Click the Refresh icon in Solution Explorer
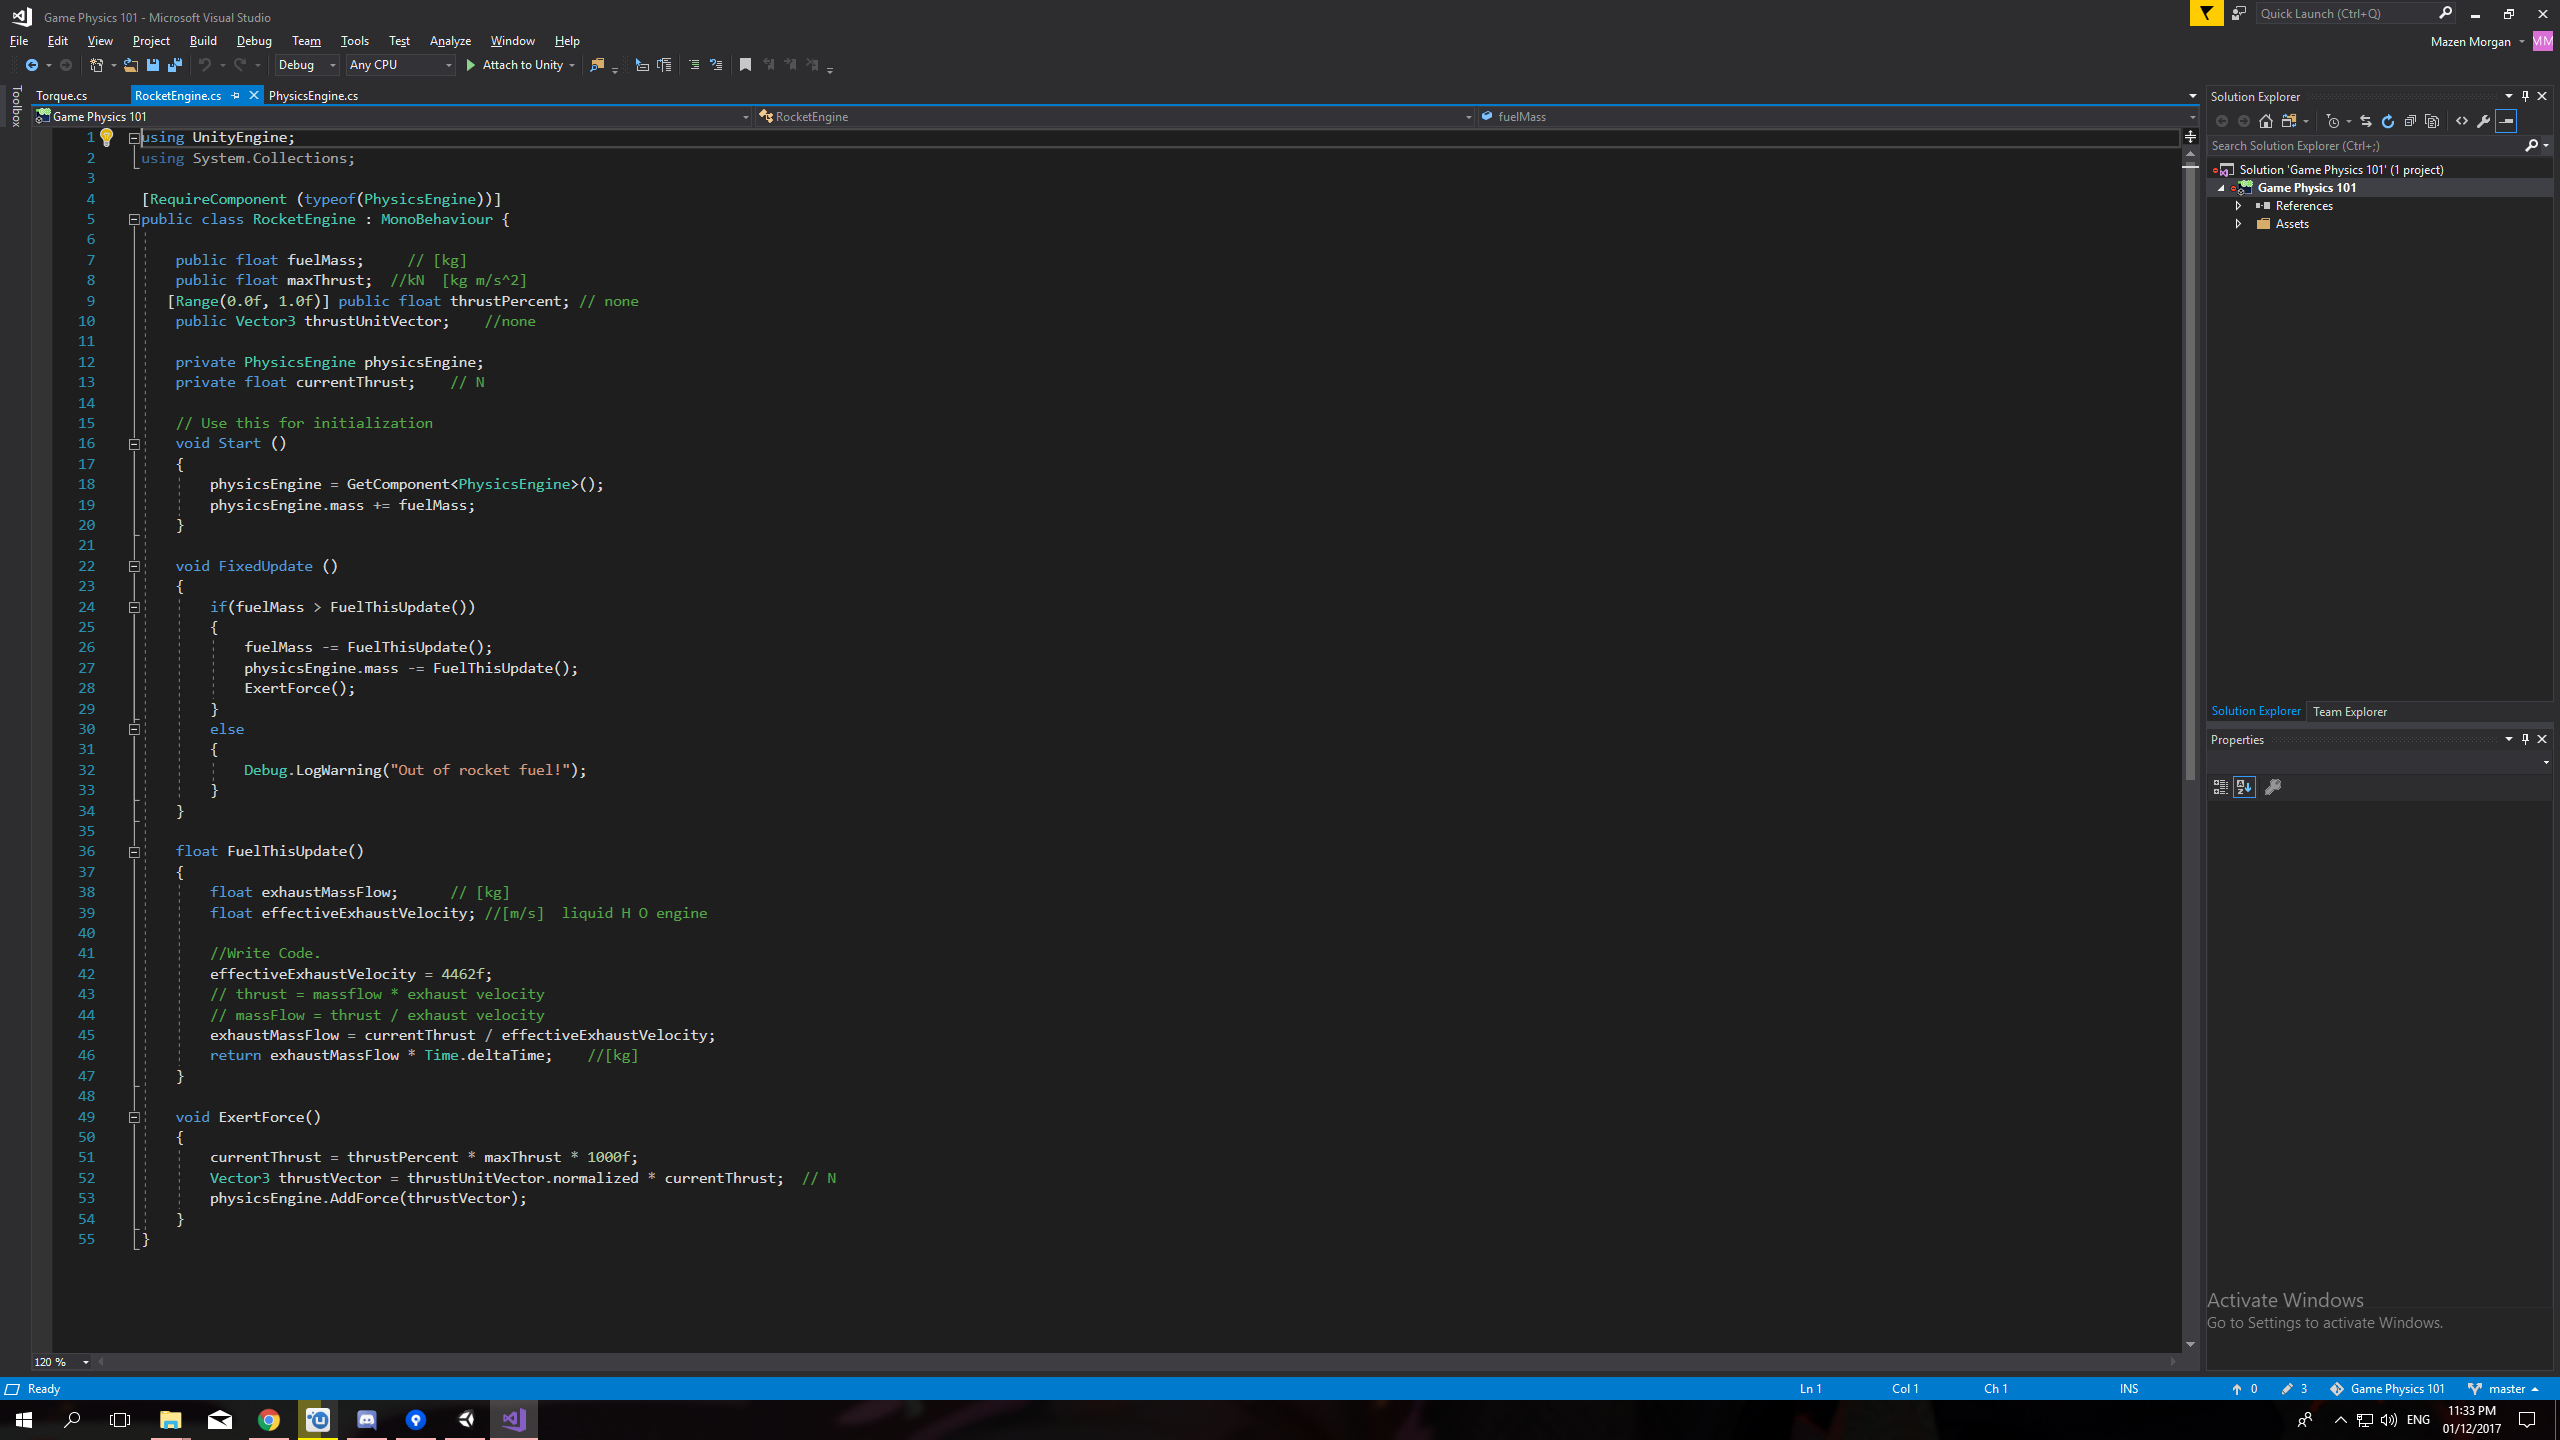 [2388, 121]
